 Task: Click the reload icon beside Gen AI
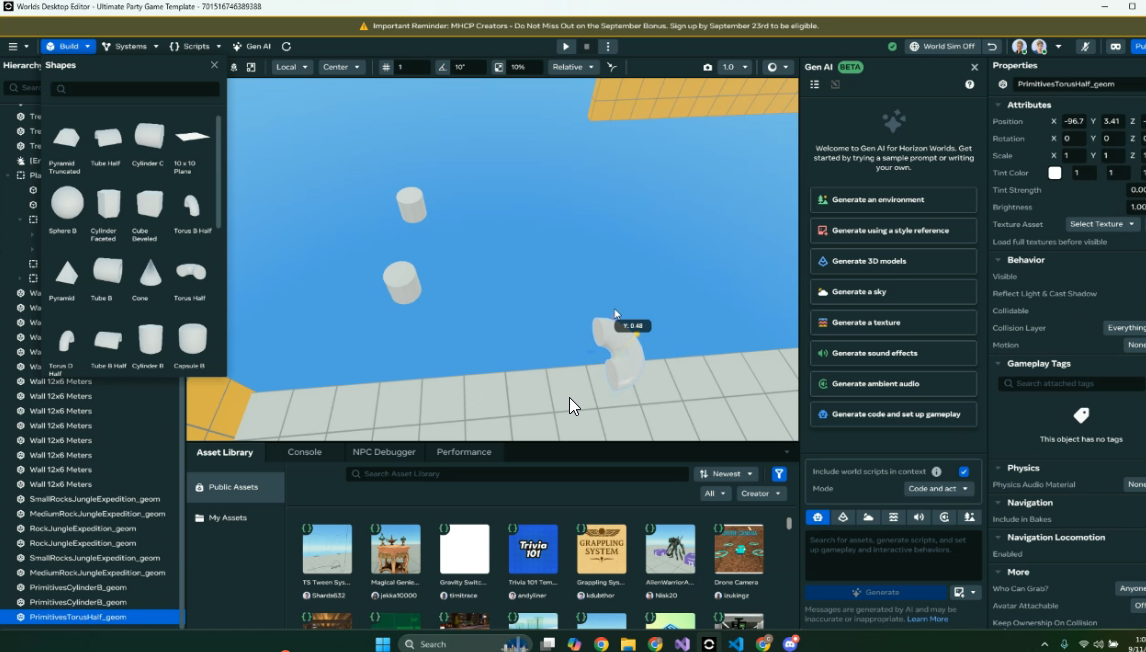[x=286, y=46]
